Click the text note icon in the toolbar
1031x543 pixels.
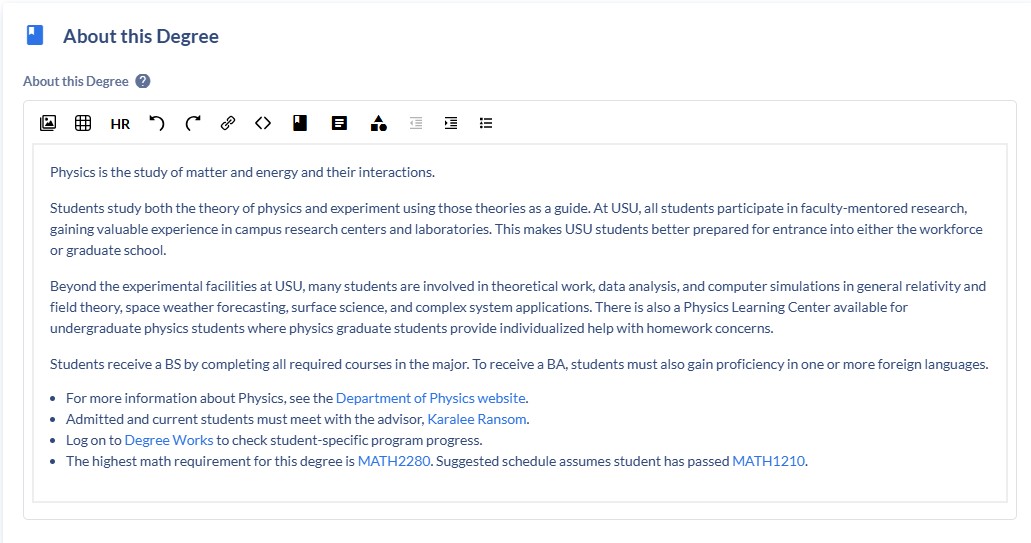click(x=339, y=123)
